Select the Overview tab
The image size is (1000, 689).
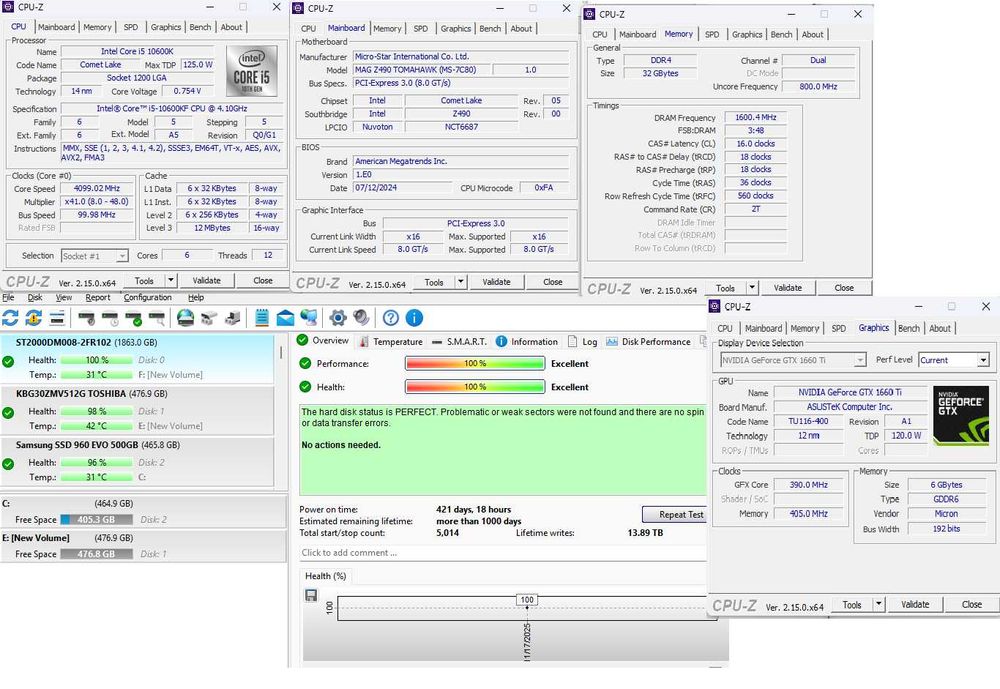[x=323, y=341]
